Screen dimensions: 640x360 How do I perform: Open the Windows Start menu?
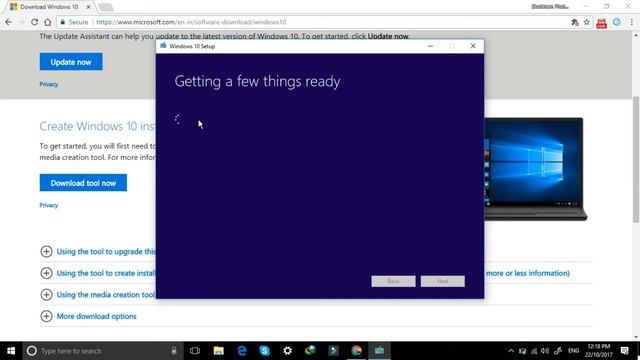(11, 351)
